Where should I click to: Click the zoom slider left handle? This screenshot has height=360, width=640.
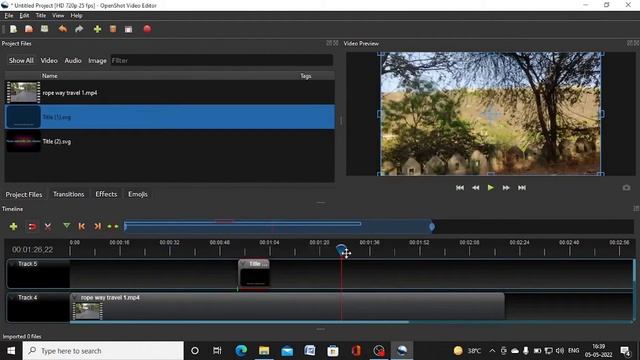click(125, 226)
